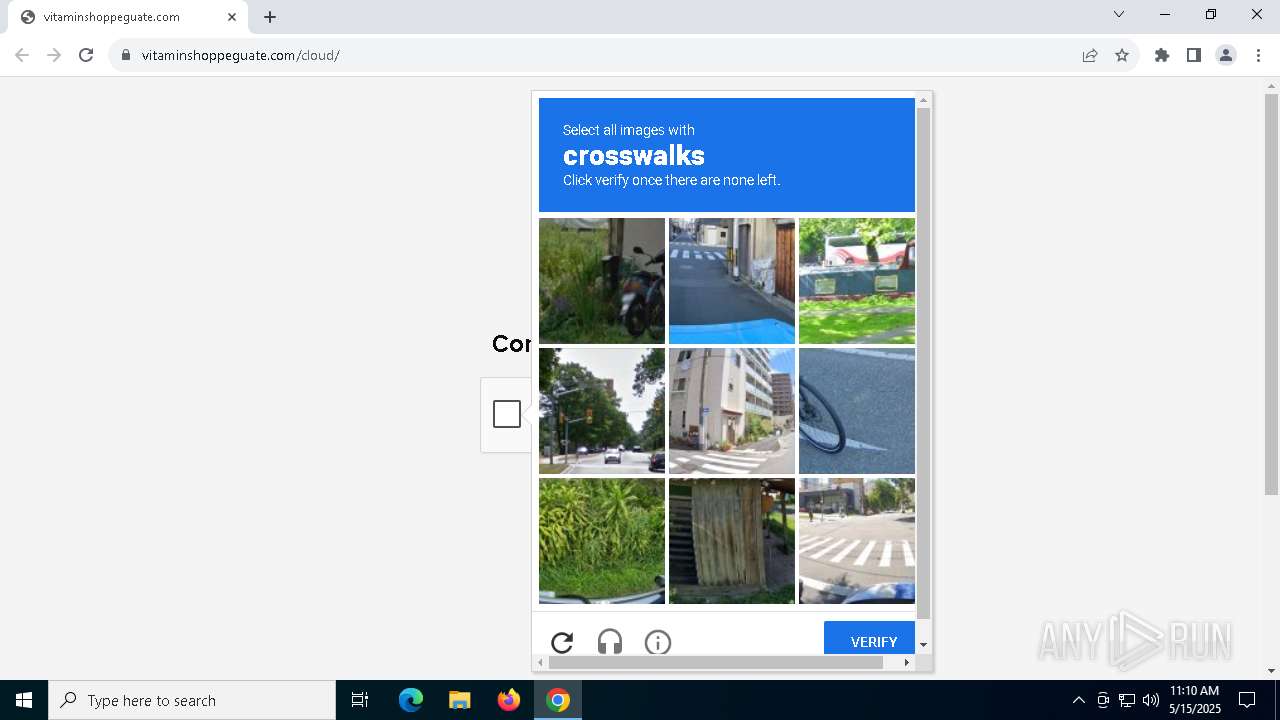Open a new browser tab
1280x720 pixels.
pos(270,17)
